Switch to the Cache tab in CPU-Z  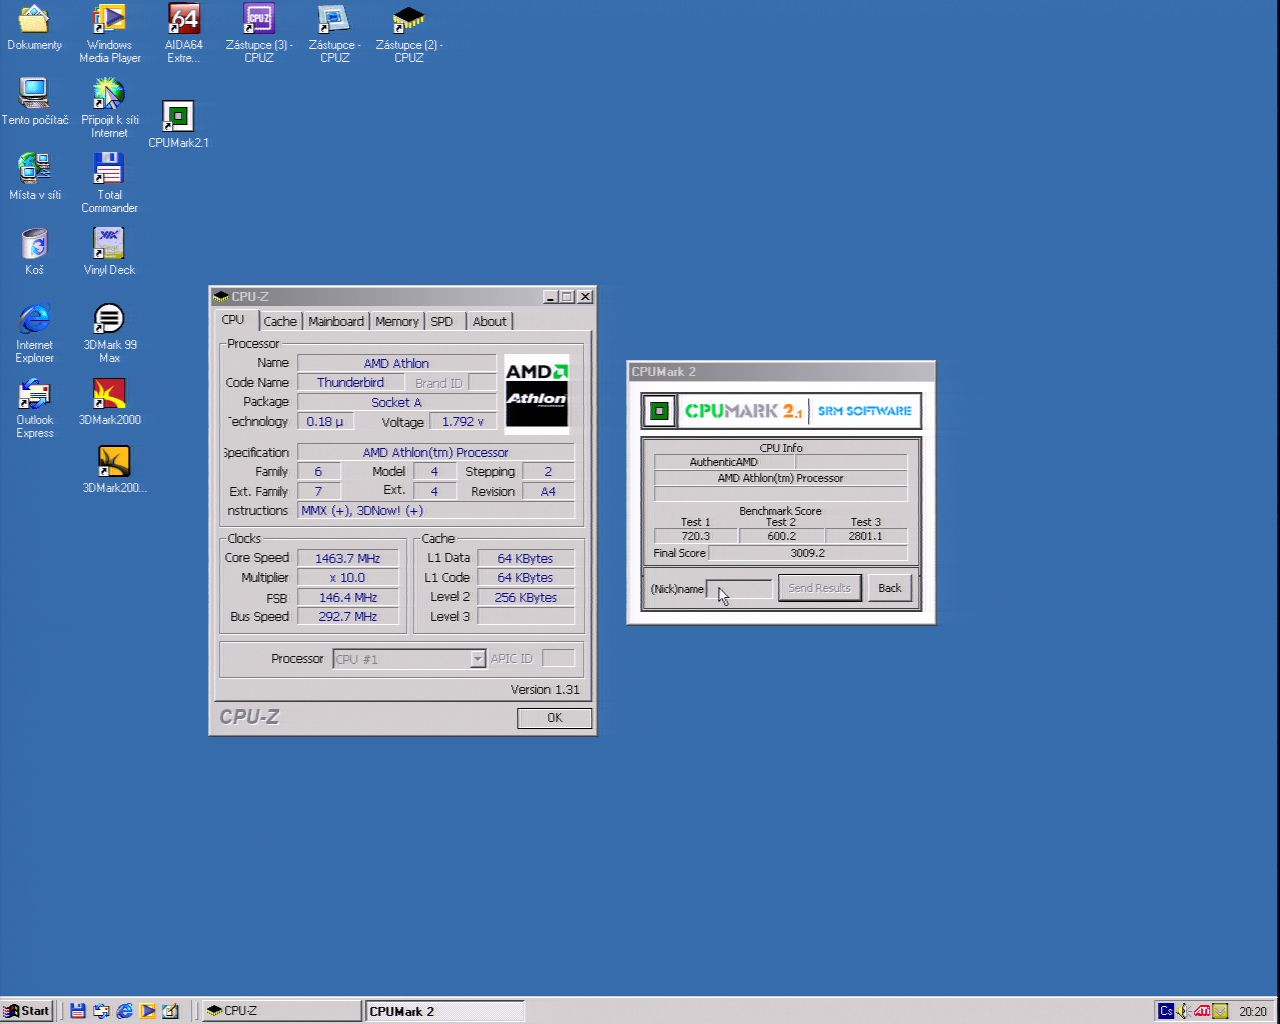280,321
